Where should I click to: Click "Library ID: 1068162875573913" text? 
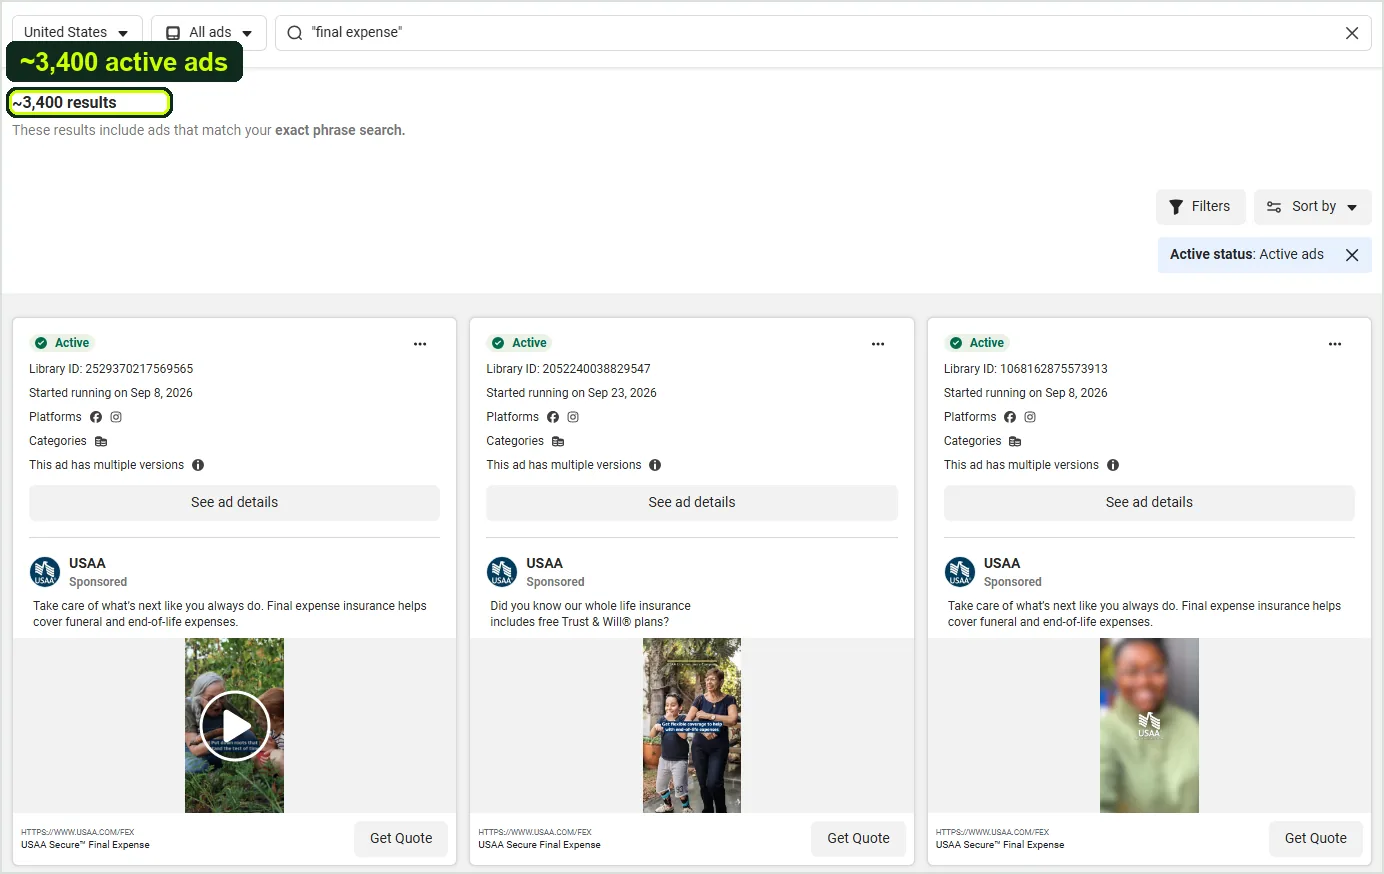tap(1025, 369)
